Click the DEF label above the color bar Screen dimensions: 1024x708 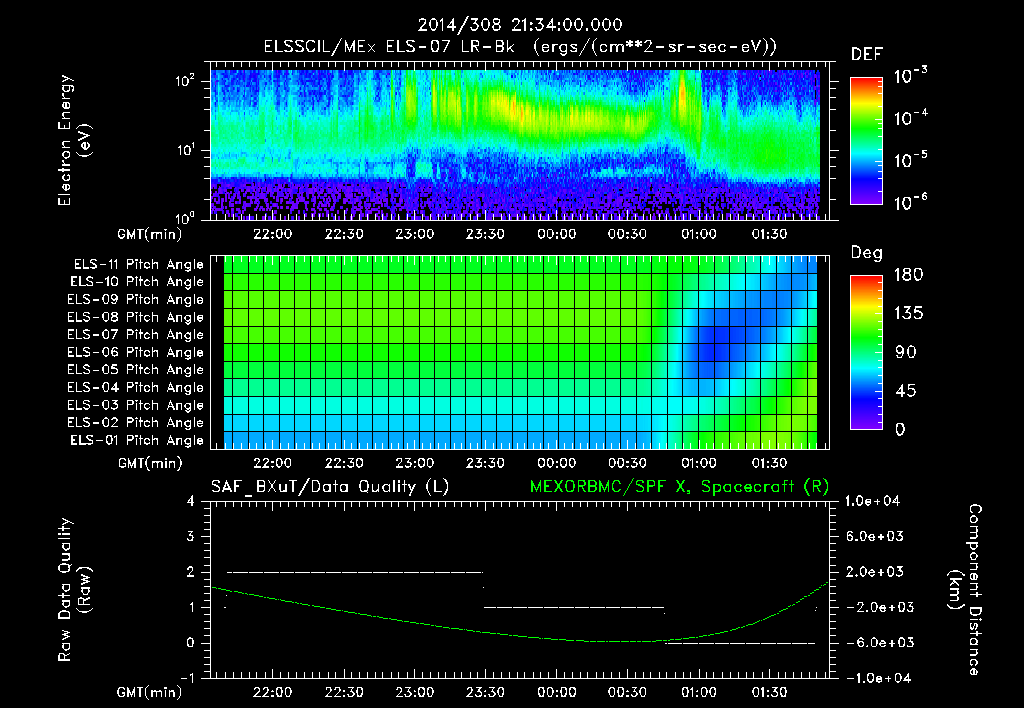click(867, 55)
